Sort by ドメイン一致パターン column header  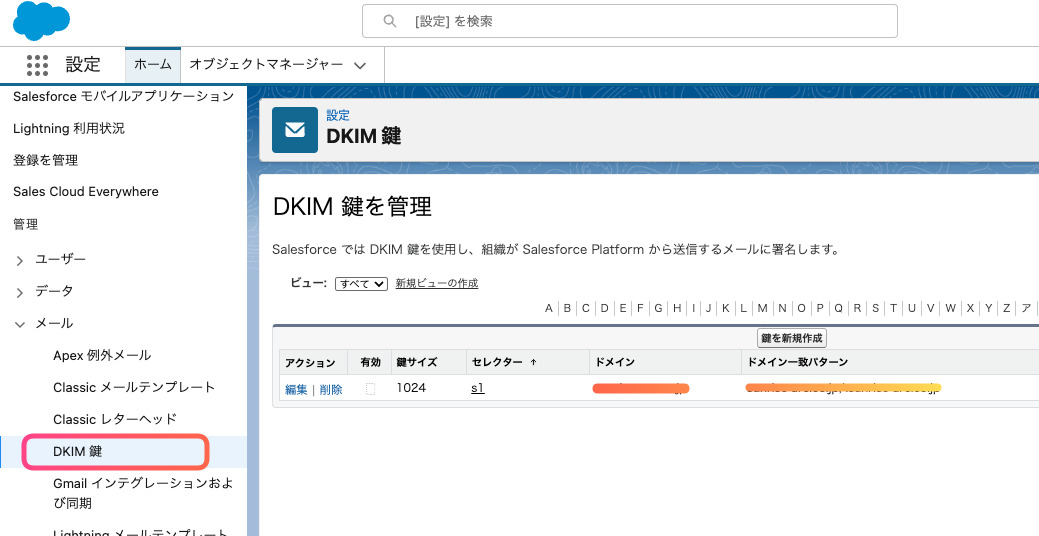pos(797,362)
